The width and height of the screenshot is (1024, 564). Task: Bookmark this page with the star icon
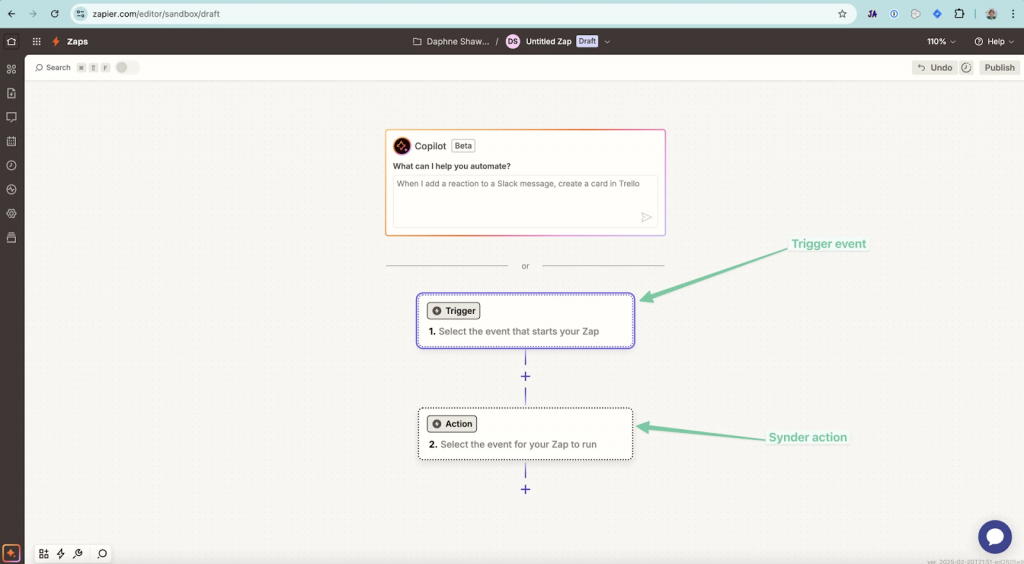842,14
